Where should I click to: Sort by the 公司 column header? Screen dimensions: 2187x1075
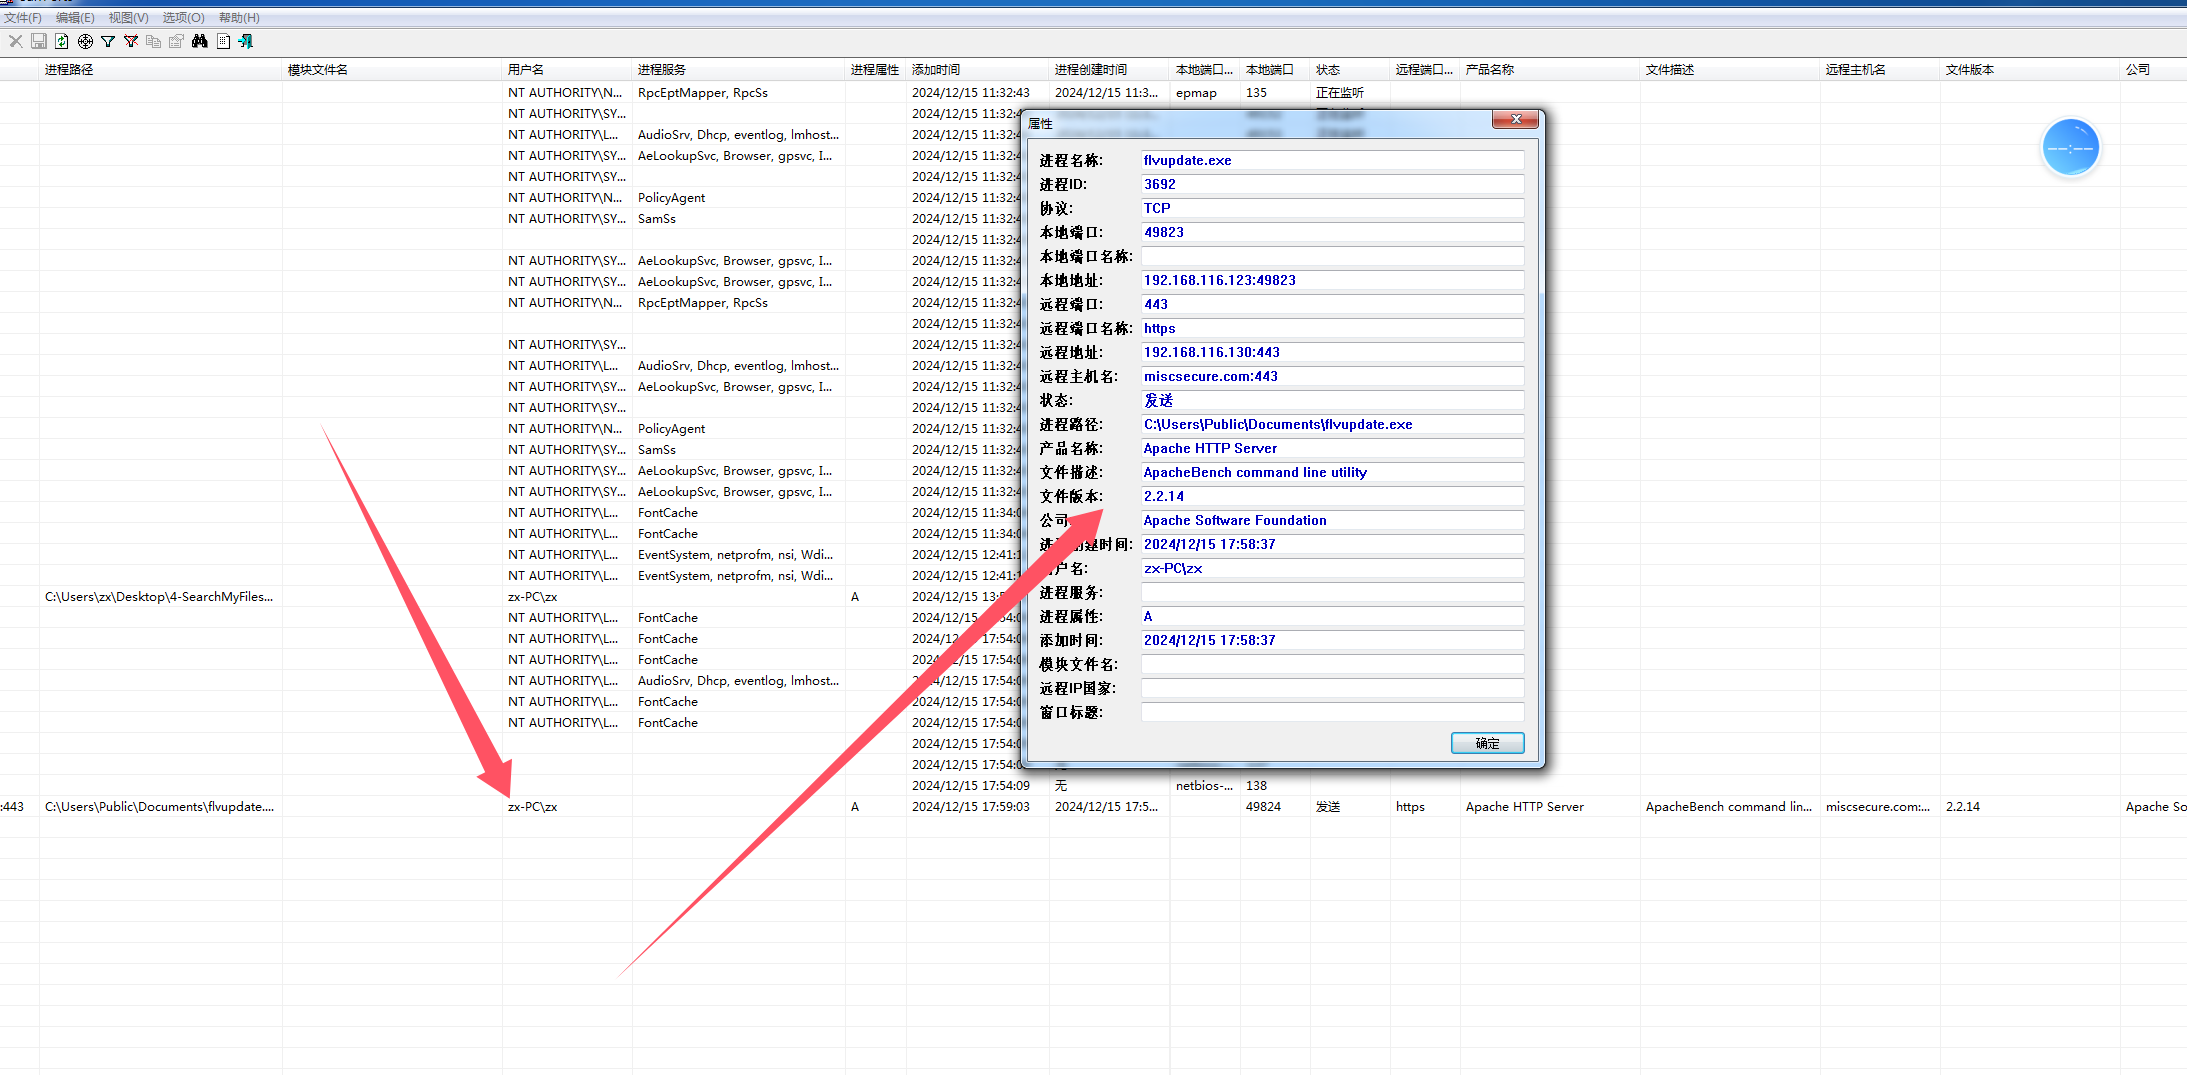[x=2153, y=69]
